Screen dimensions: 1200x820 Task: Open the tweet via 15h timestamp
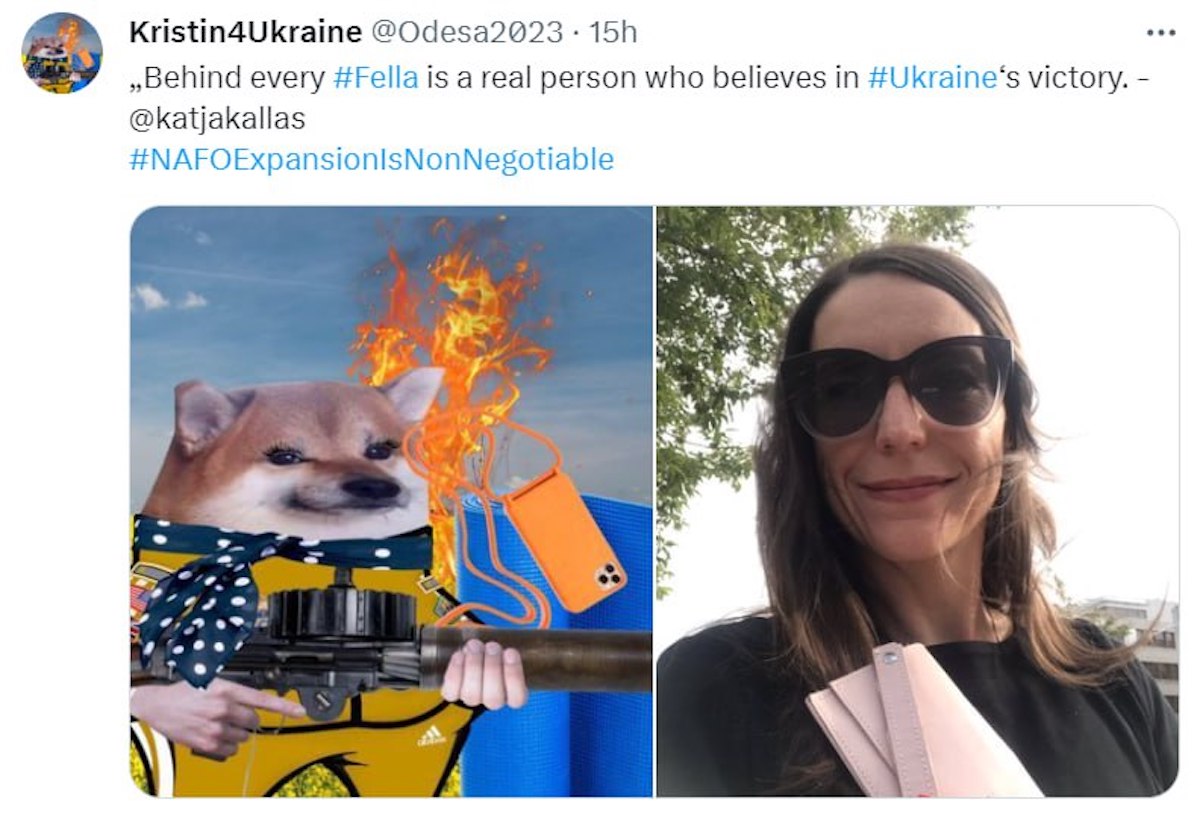(614, 32)
